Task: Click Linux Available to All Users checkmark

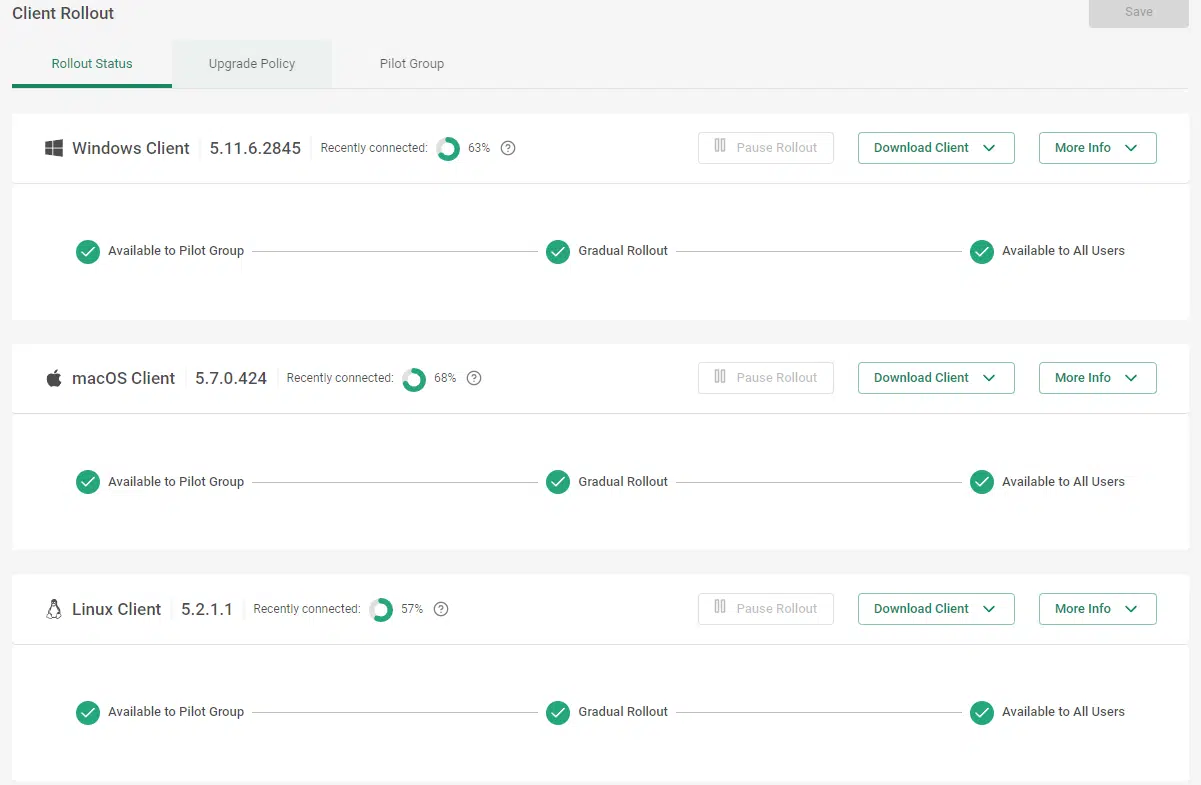Action: coord(982,712)
